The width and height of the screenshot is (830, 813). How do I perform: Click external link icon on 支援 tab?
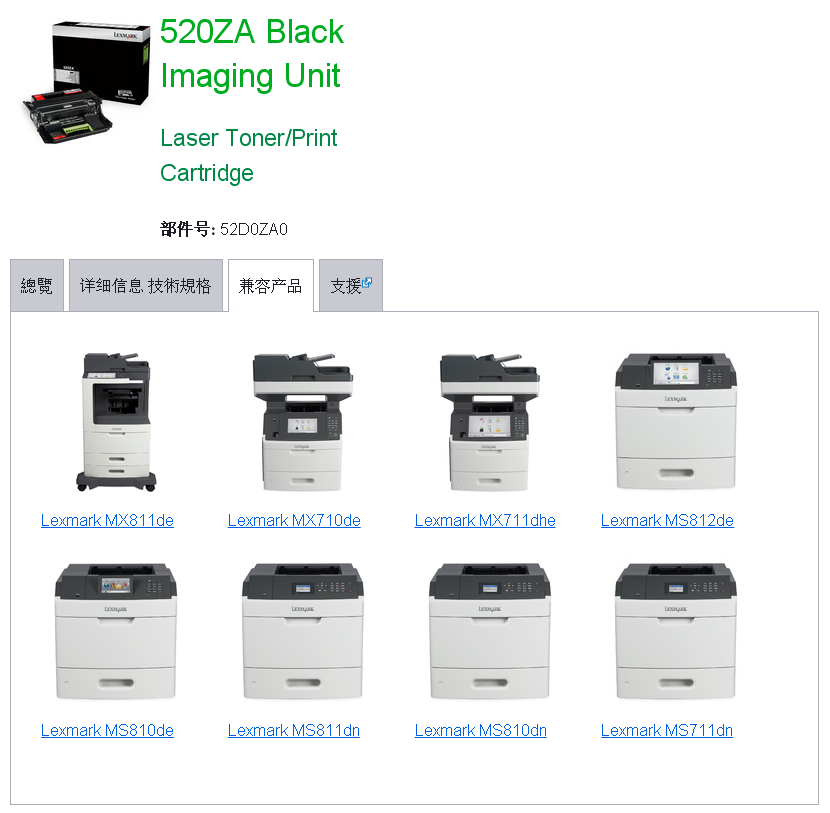coord(367,282)
